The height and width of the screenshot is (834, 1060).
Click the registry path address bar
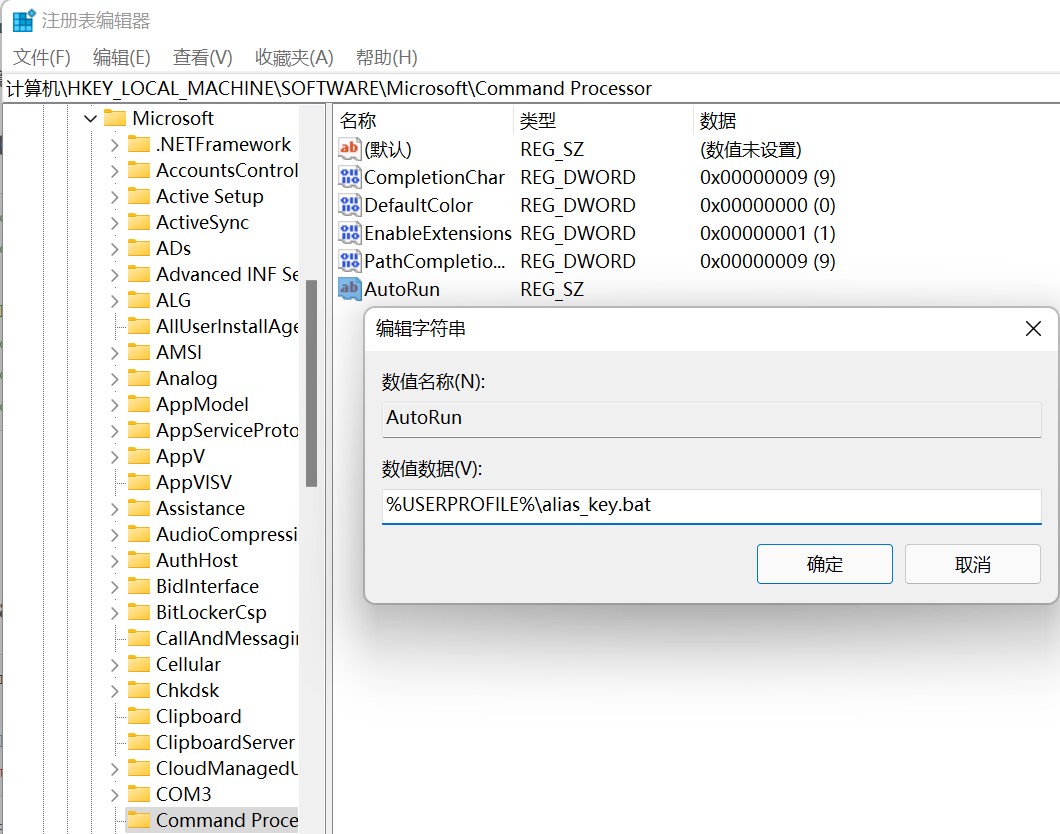pos(531,89)
